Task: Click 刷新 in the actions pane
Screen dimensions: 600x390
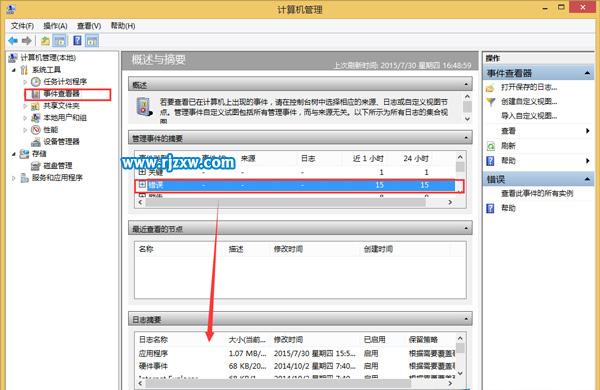Action: click(508, 146)
